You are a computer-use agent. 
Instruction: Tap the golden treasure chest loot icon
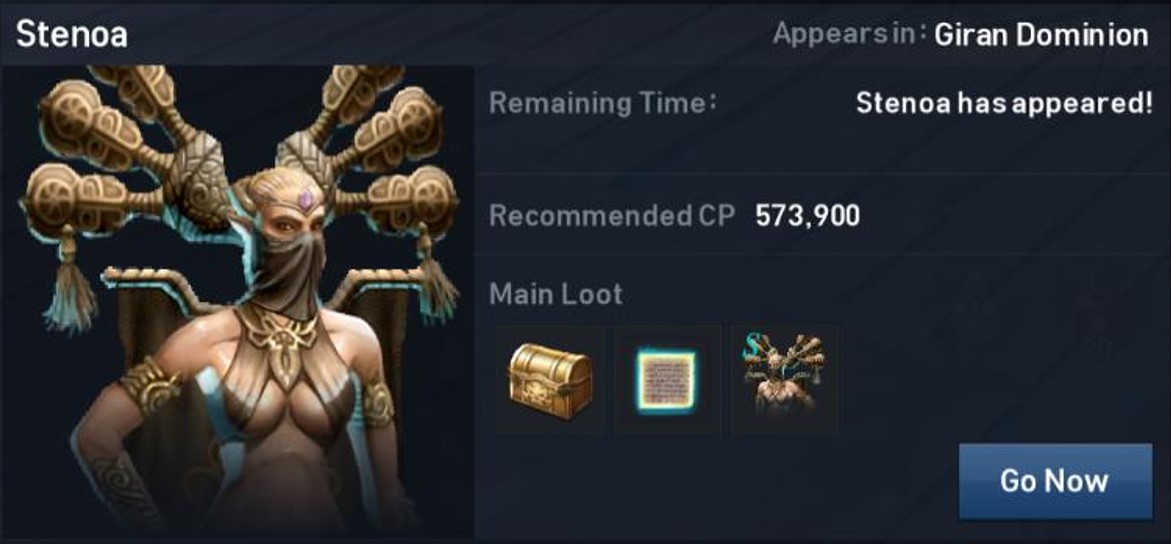pyautogui.click(x=550, y=380)
